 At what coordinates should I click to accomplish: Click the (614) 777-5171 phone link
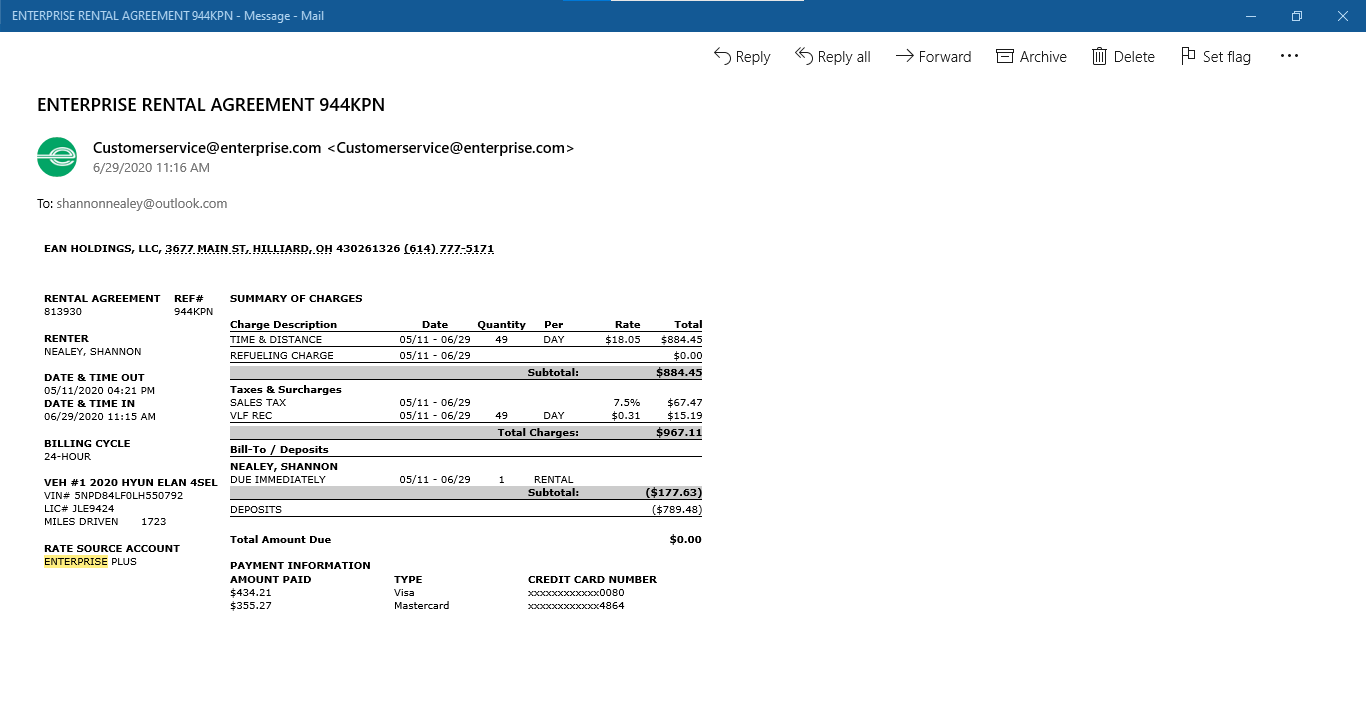[x=447, y=247]
